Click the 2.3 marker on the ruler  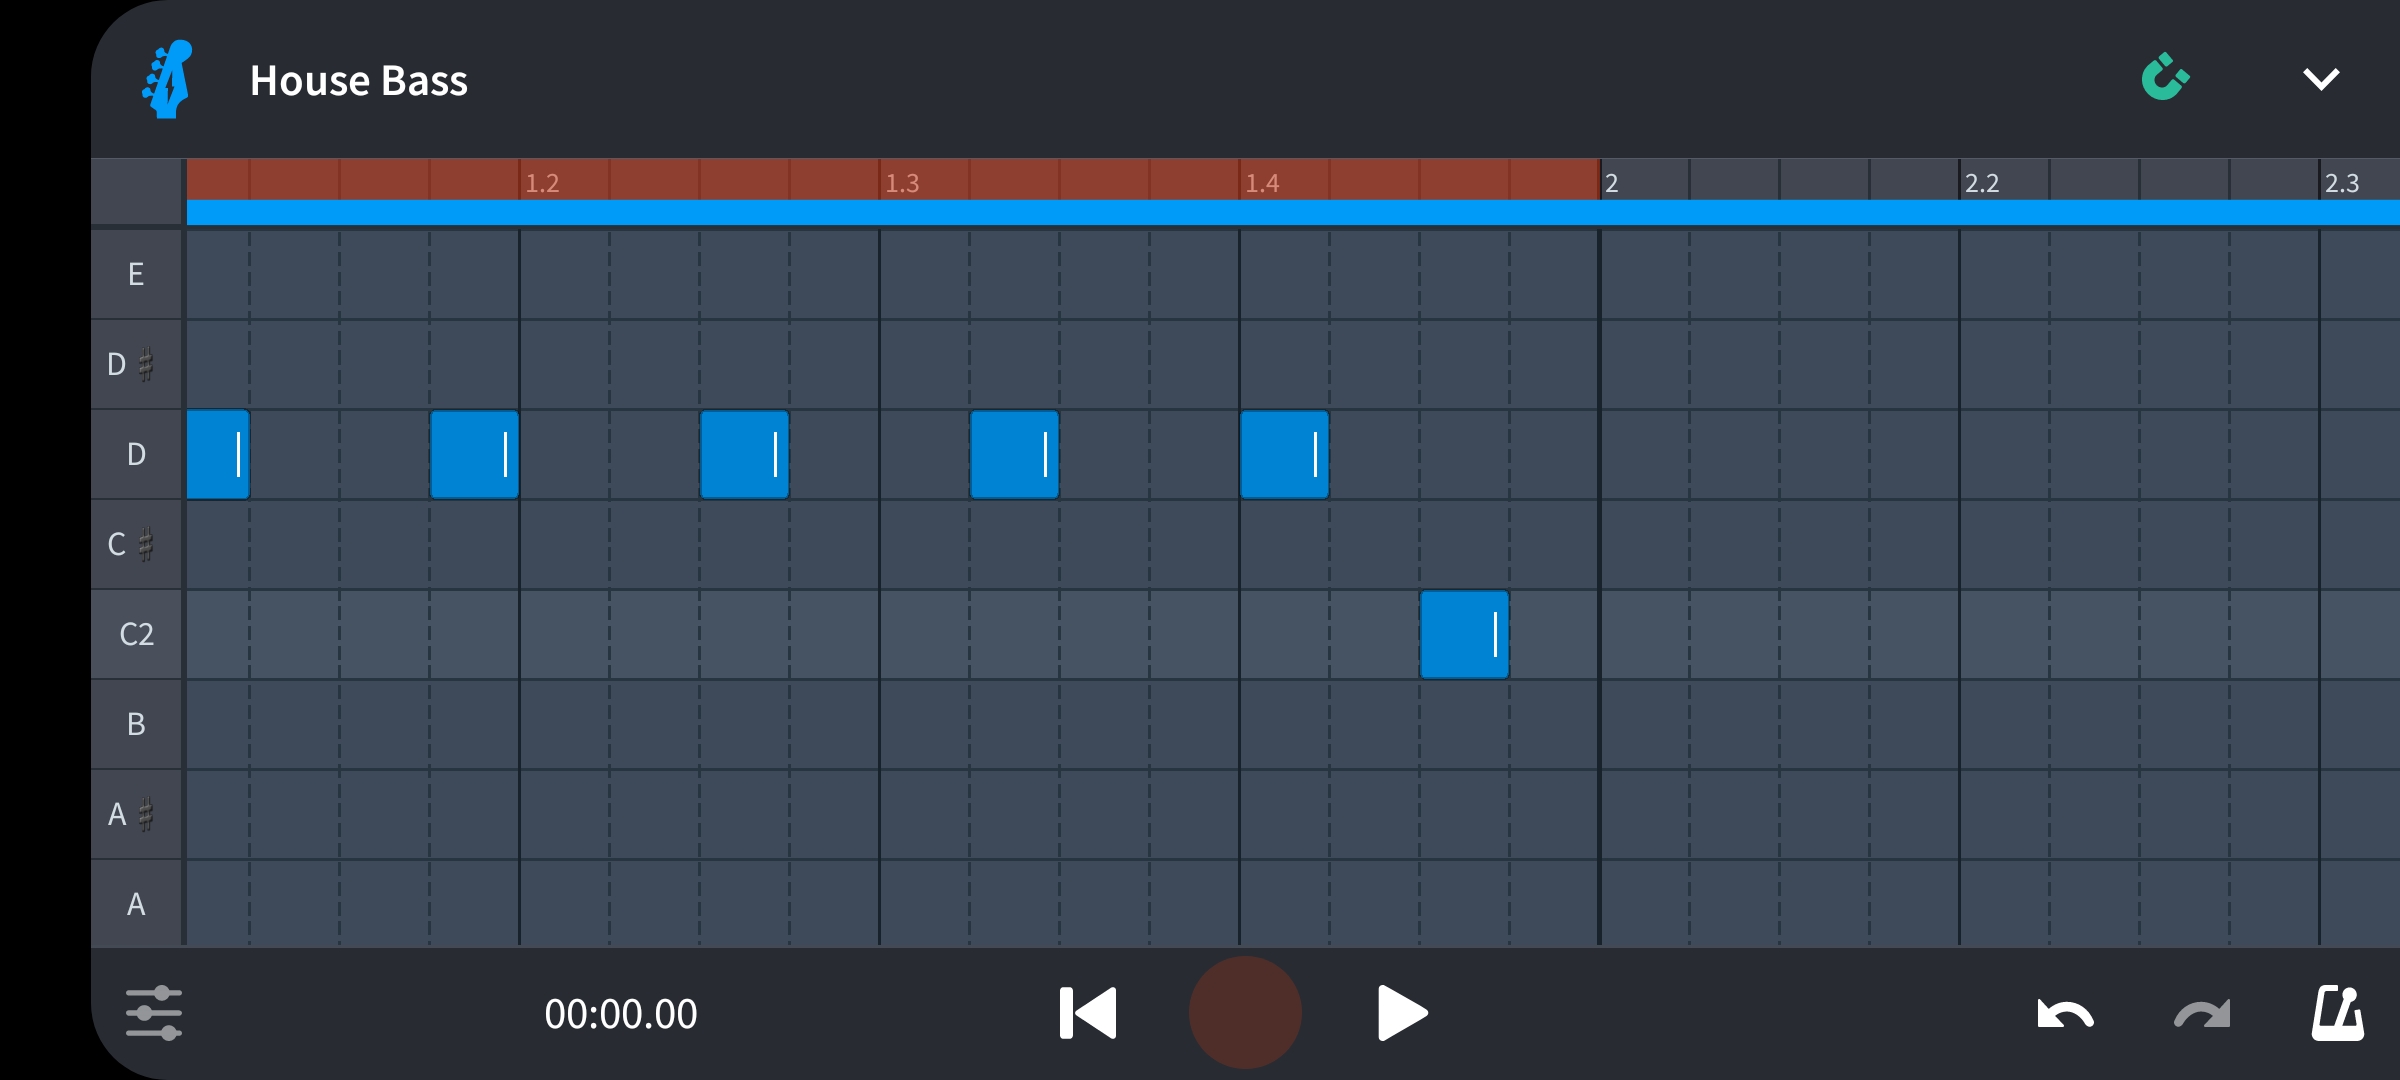tap(2342, 183)
